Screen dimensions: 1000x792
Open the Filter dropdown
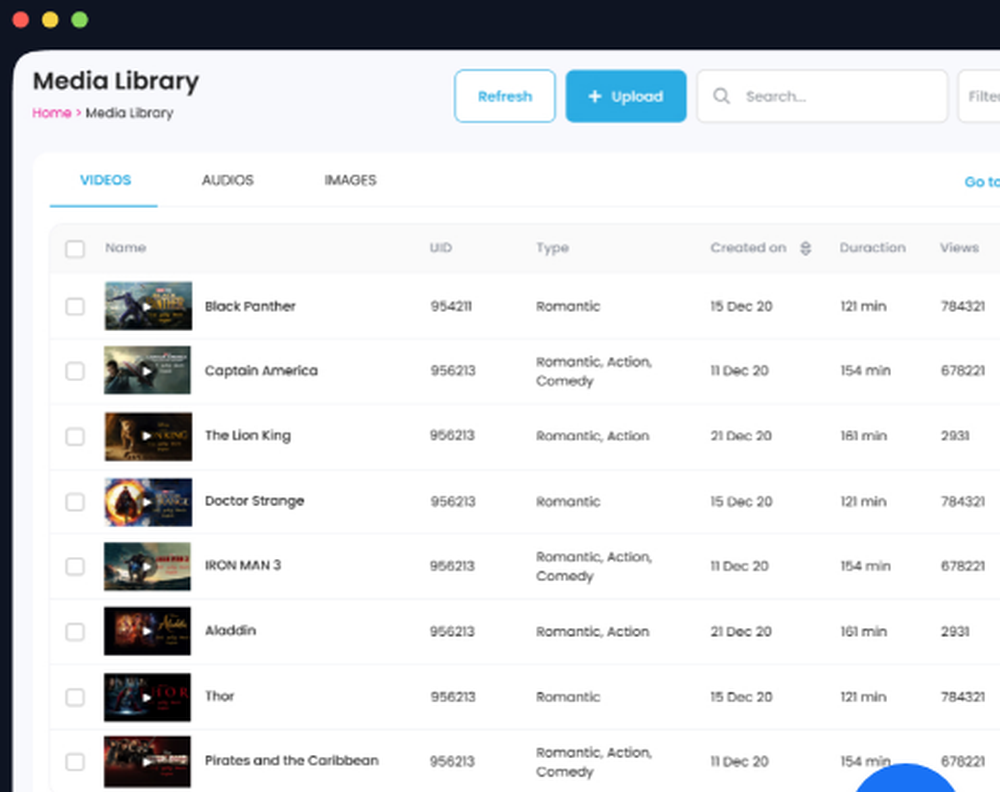[x=979, y=96]
